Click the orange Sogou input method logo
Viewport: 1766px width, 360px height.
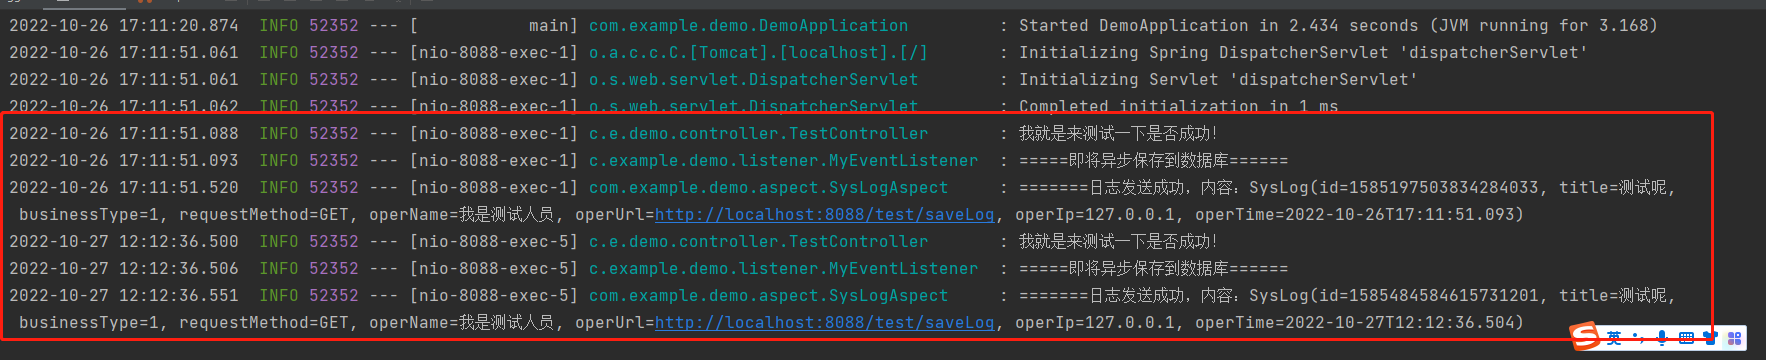click(1585, 336)
